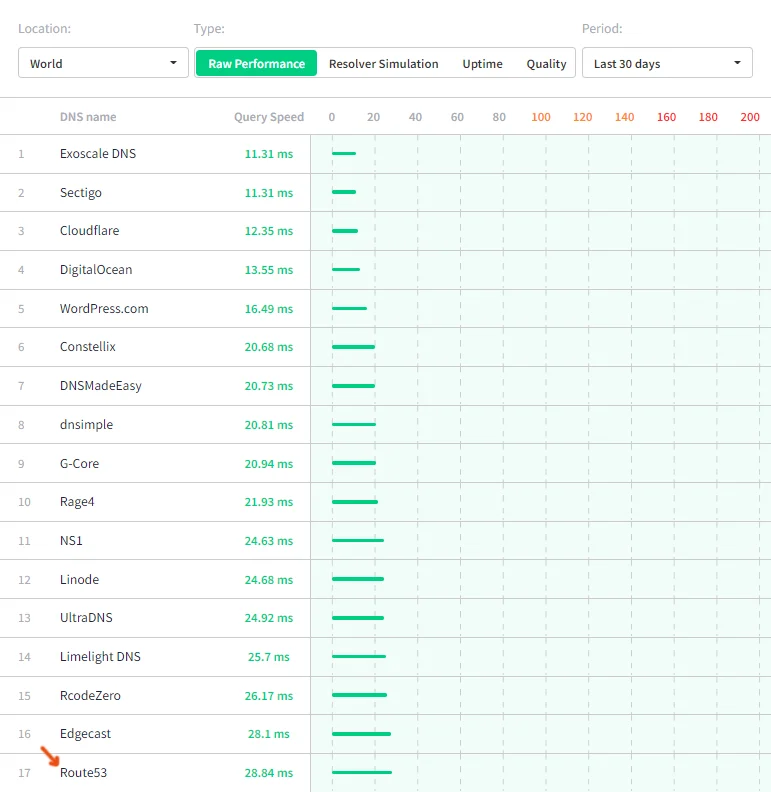
Task: Click the 20.68 ms query speed value
Action: pyautogui.click(x=269, y=347)
